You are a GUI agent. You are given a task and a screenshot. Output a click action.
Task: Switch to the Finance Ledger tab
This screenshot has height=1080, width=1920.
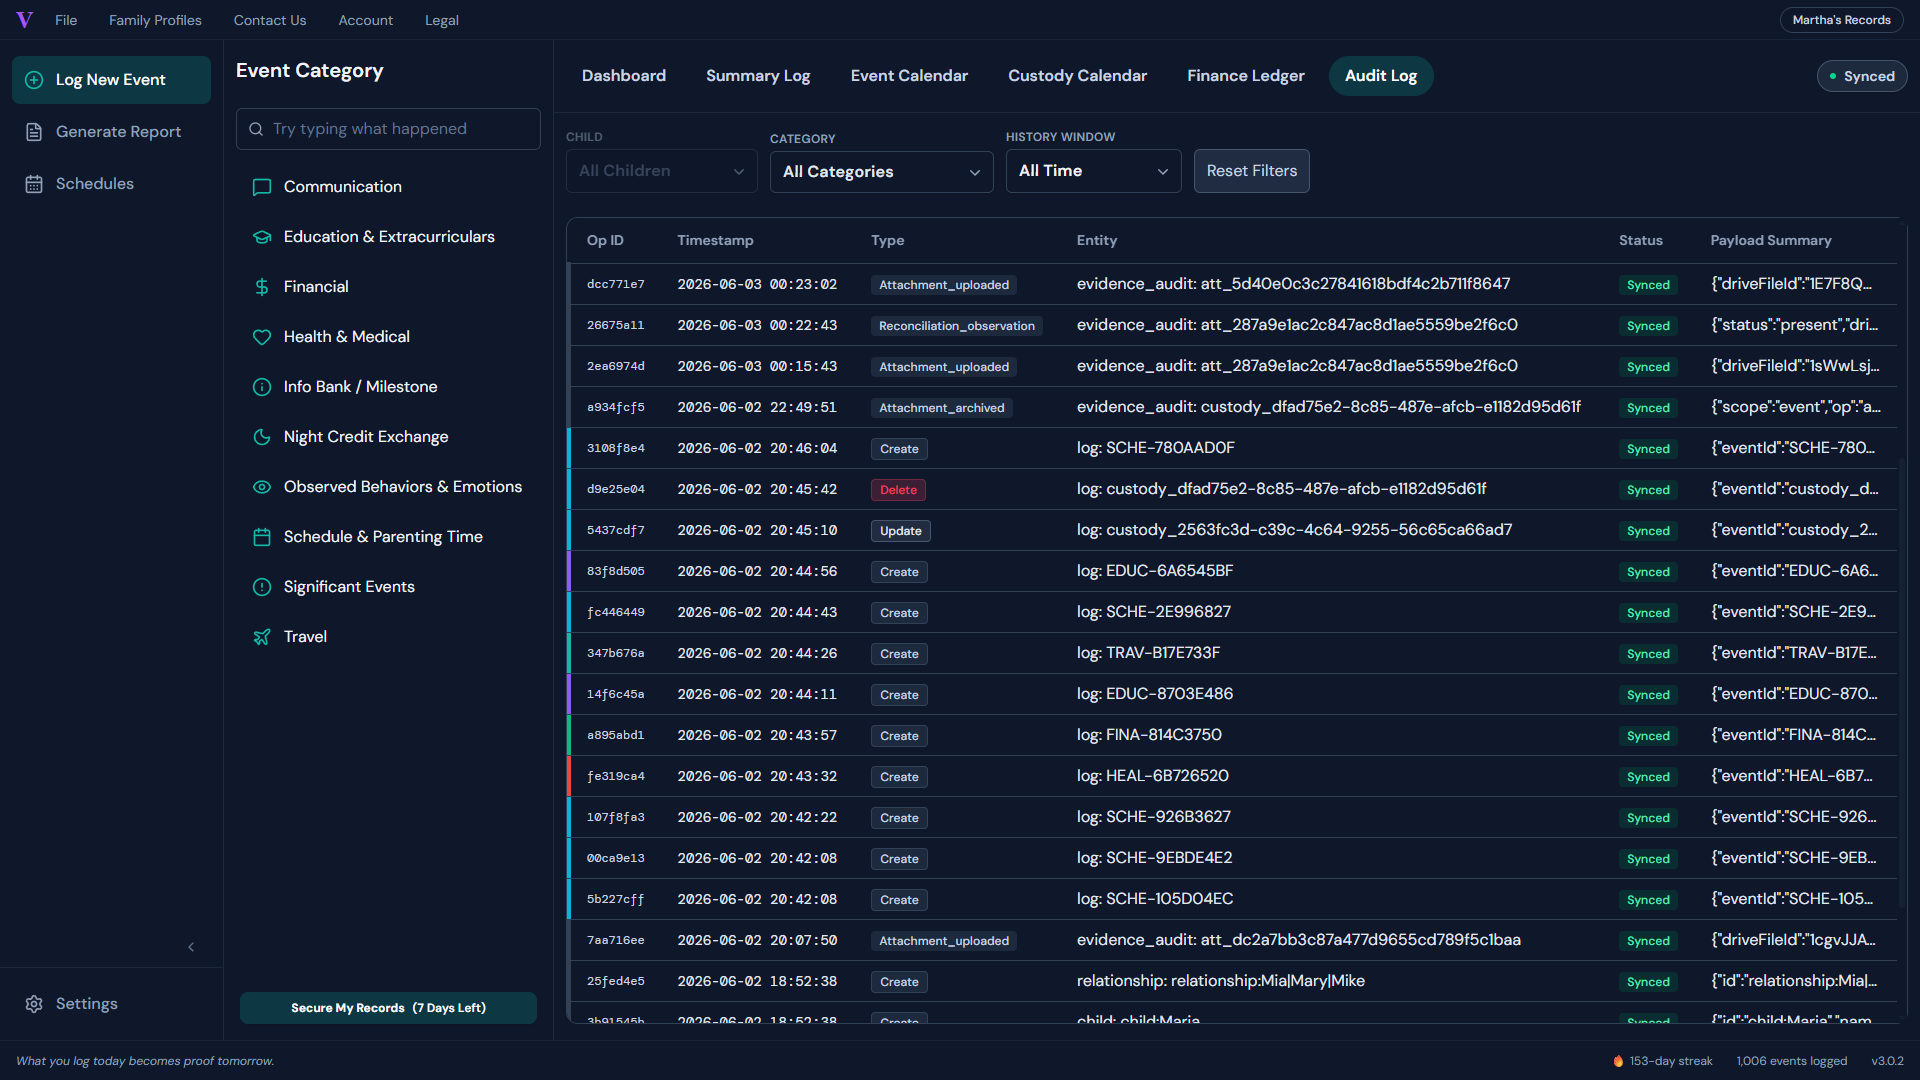[x=1245, y=76]
